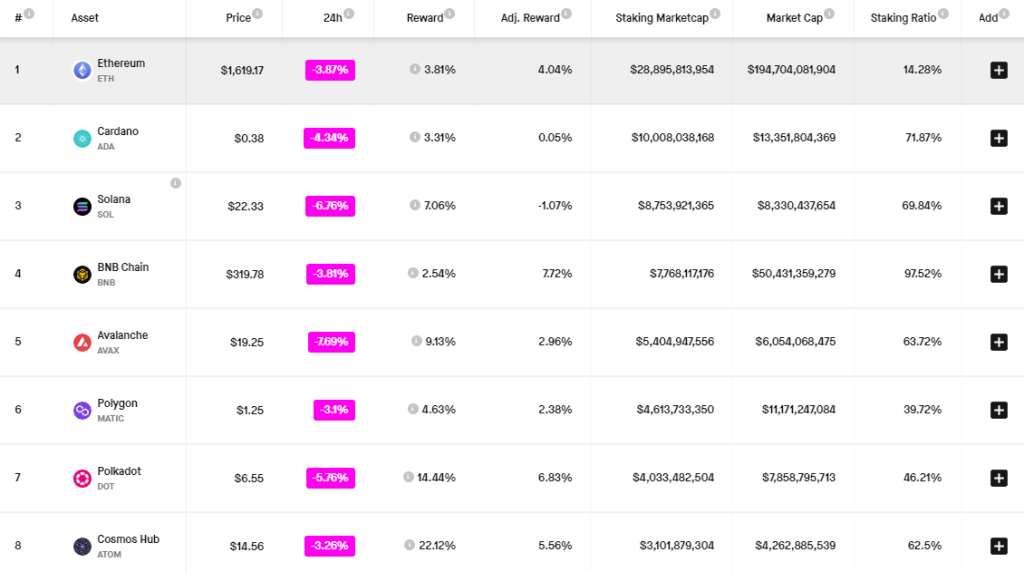
Task: Click the Ethereum coin logo icon
Action: click(x=82, y=70)
